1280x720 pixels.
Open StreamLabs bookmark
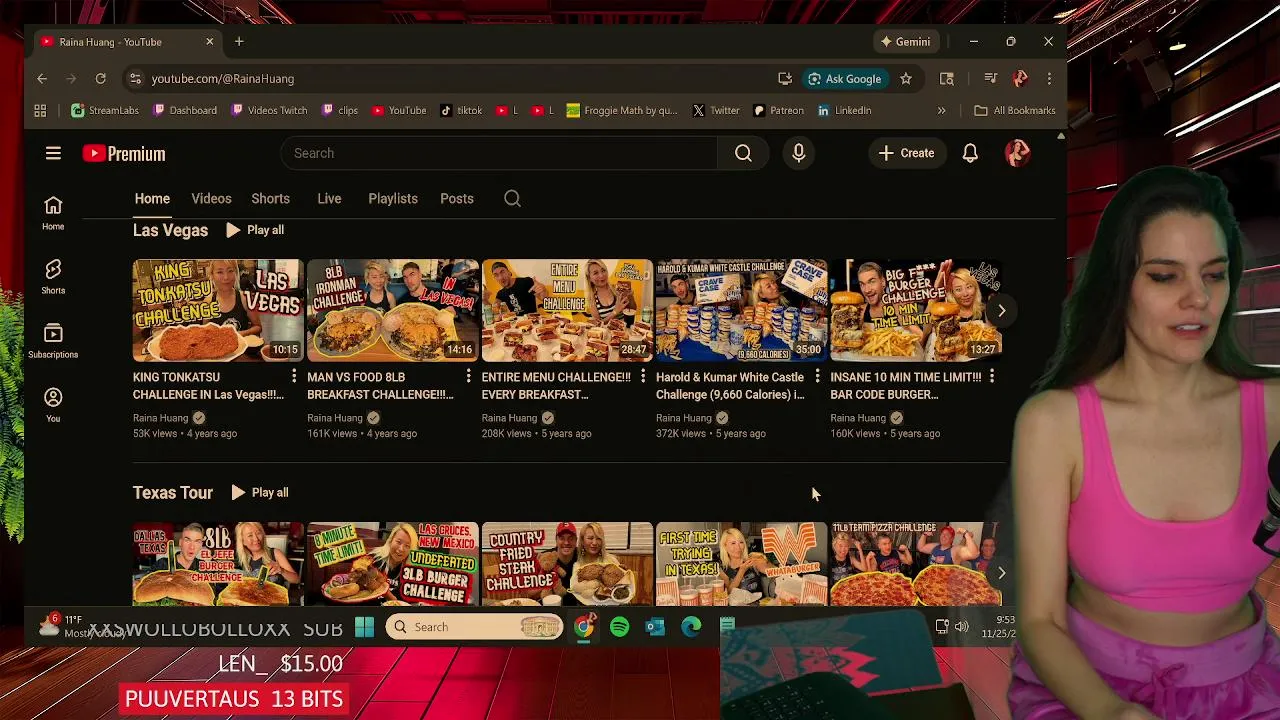tap(105, 110)
